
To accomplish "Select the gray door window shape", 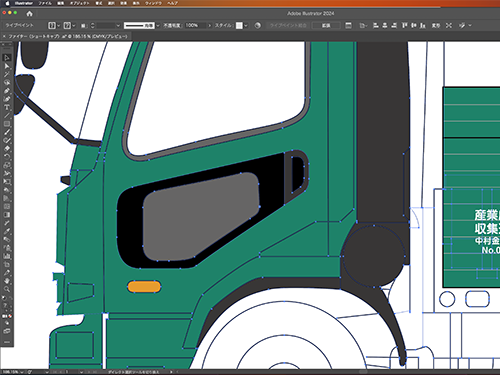I will coord(201,217).
